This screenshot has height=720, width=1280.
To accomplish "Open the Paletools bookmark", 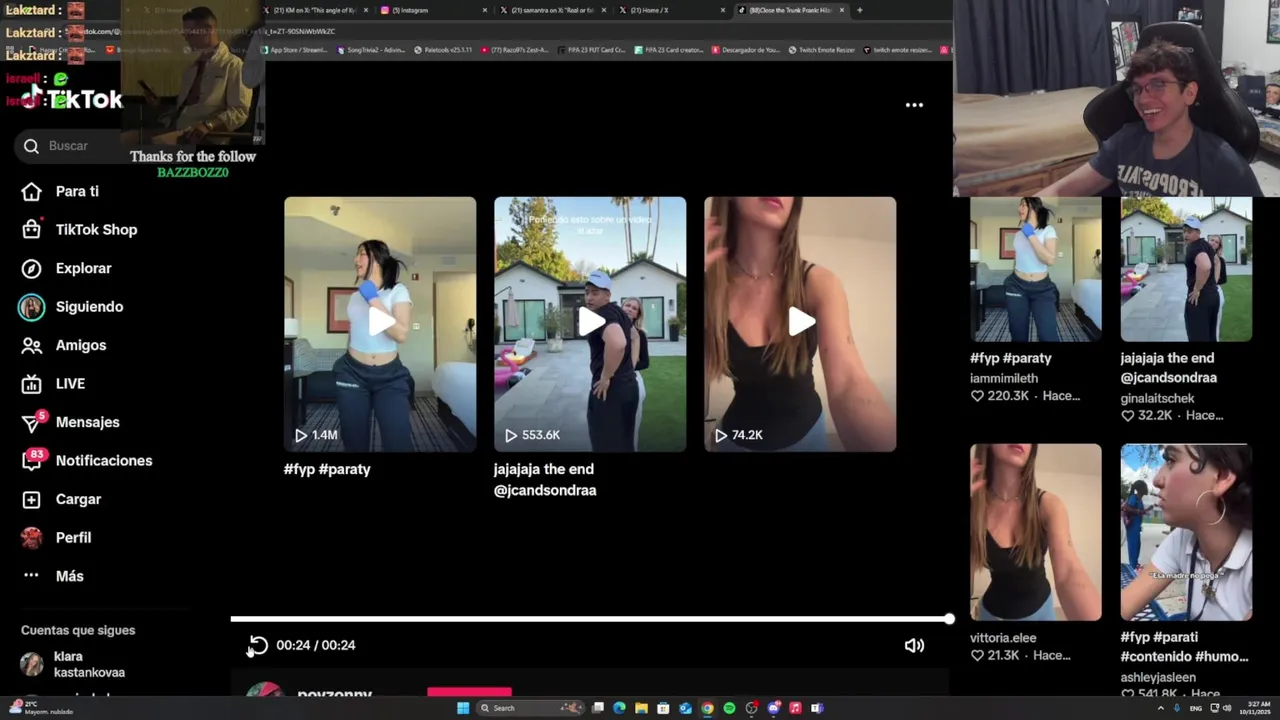I will [442, 49].
